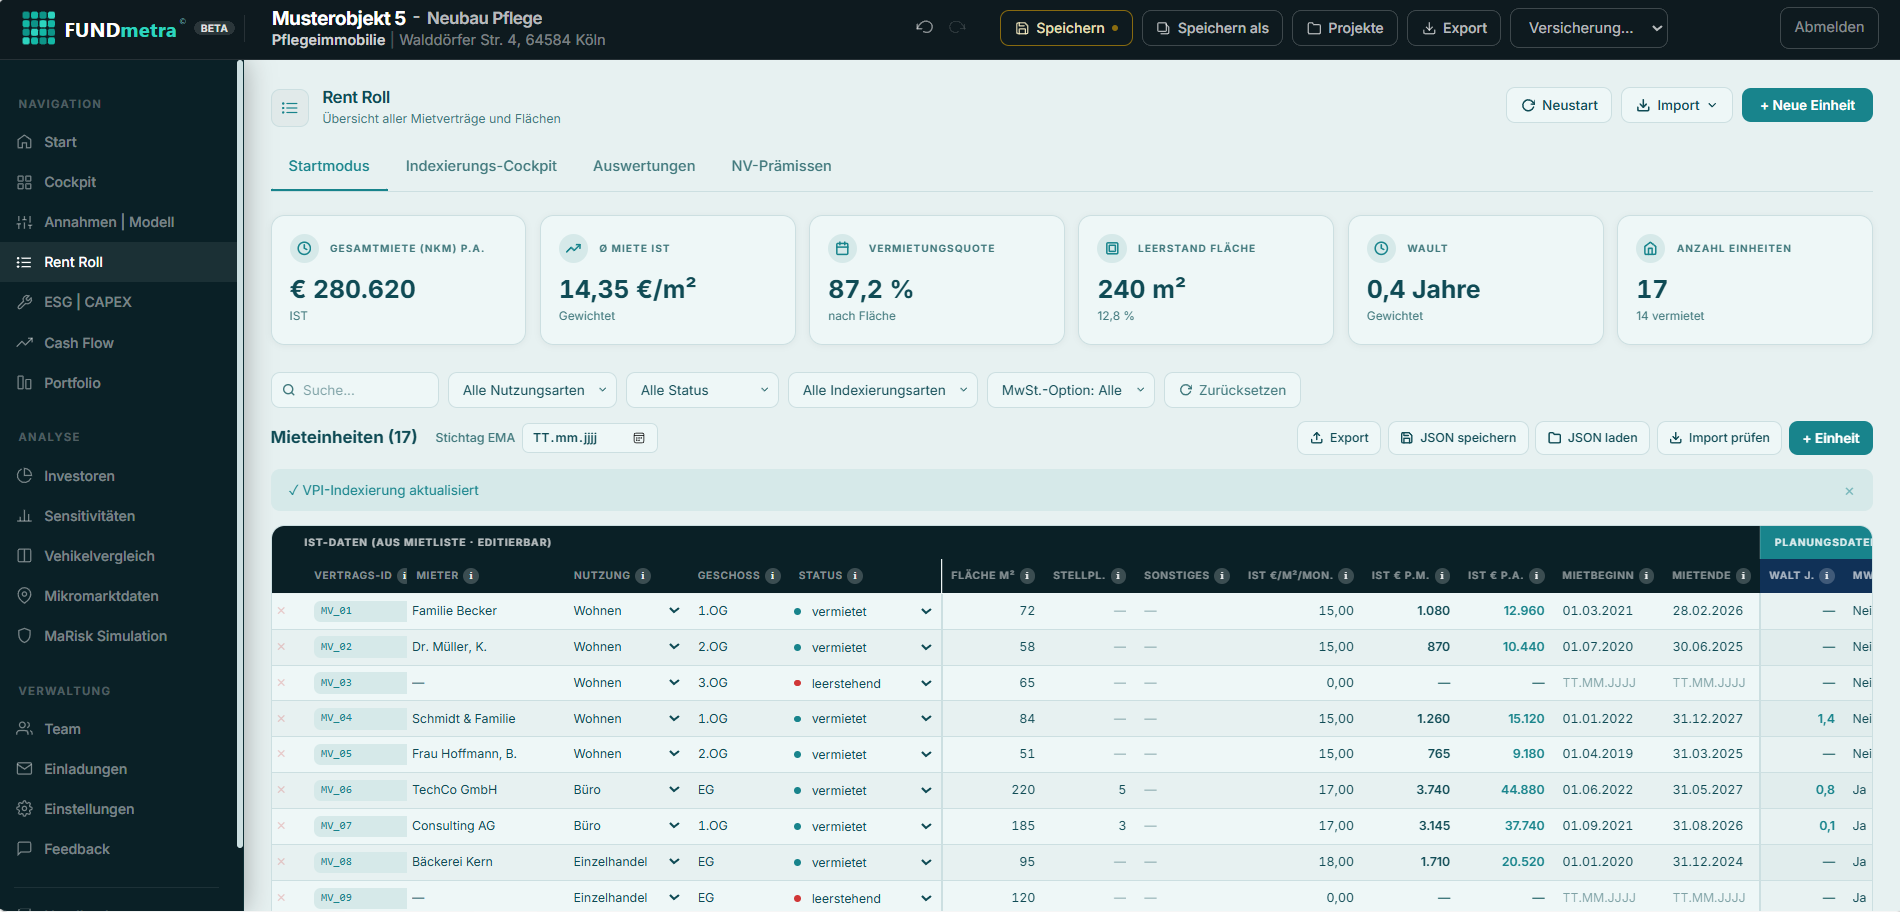This screenshot has height=912, width=1900.
Task: Switch to the Indexierungs-Cockpit tab
Action: tap(481, 166)
